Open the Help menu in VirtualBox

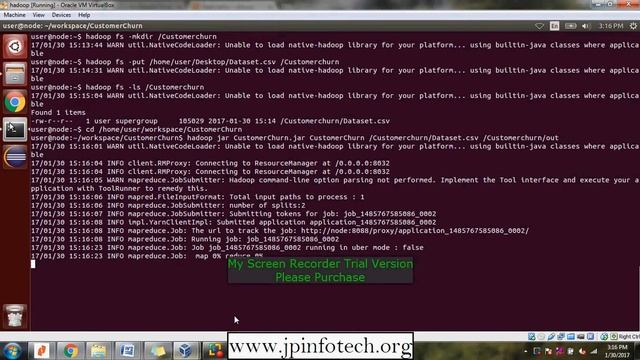coord(84,15)
